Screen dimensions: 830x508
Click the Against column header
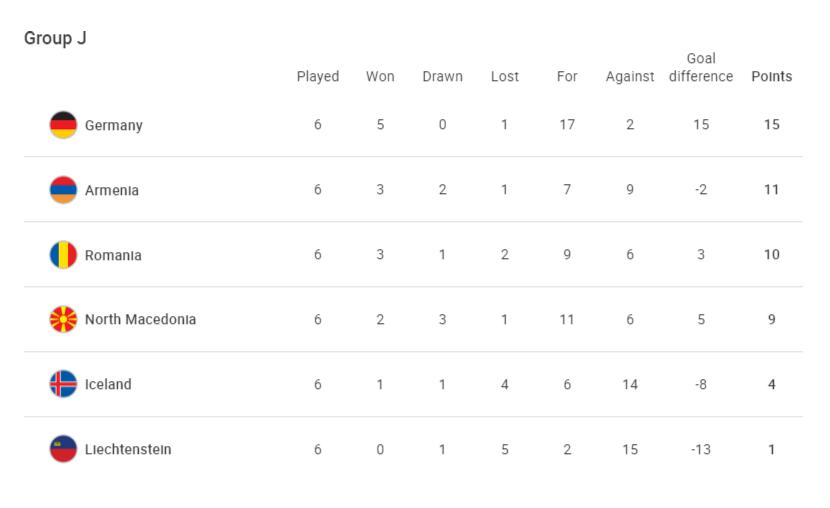[630, 77]
